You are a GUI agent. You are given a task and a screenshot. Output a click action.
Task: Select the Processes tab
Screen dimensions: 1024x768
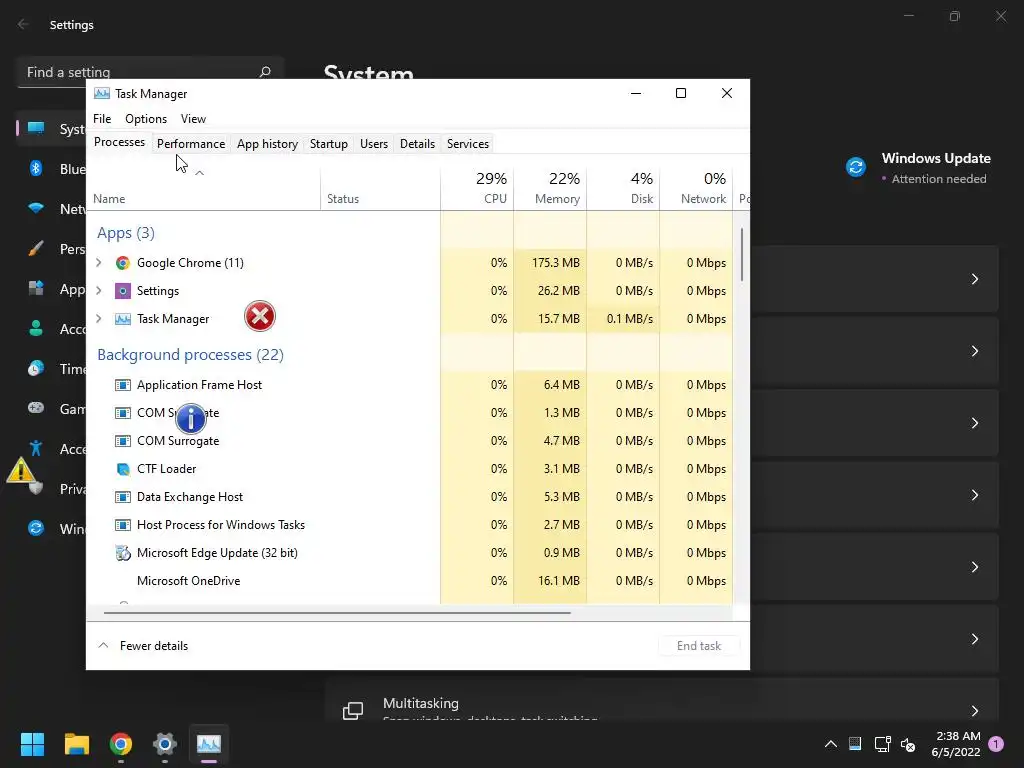120,142
